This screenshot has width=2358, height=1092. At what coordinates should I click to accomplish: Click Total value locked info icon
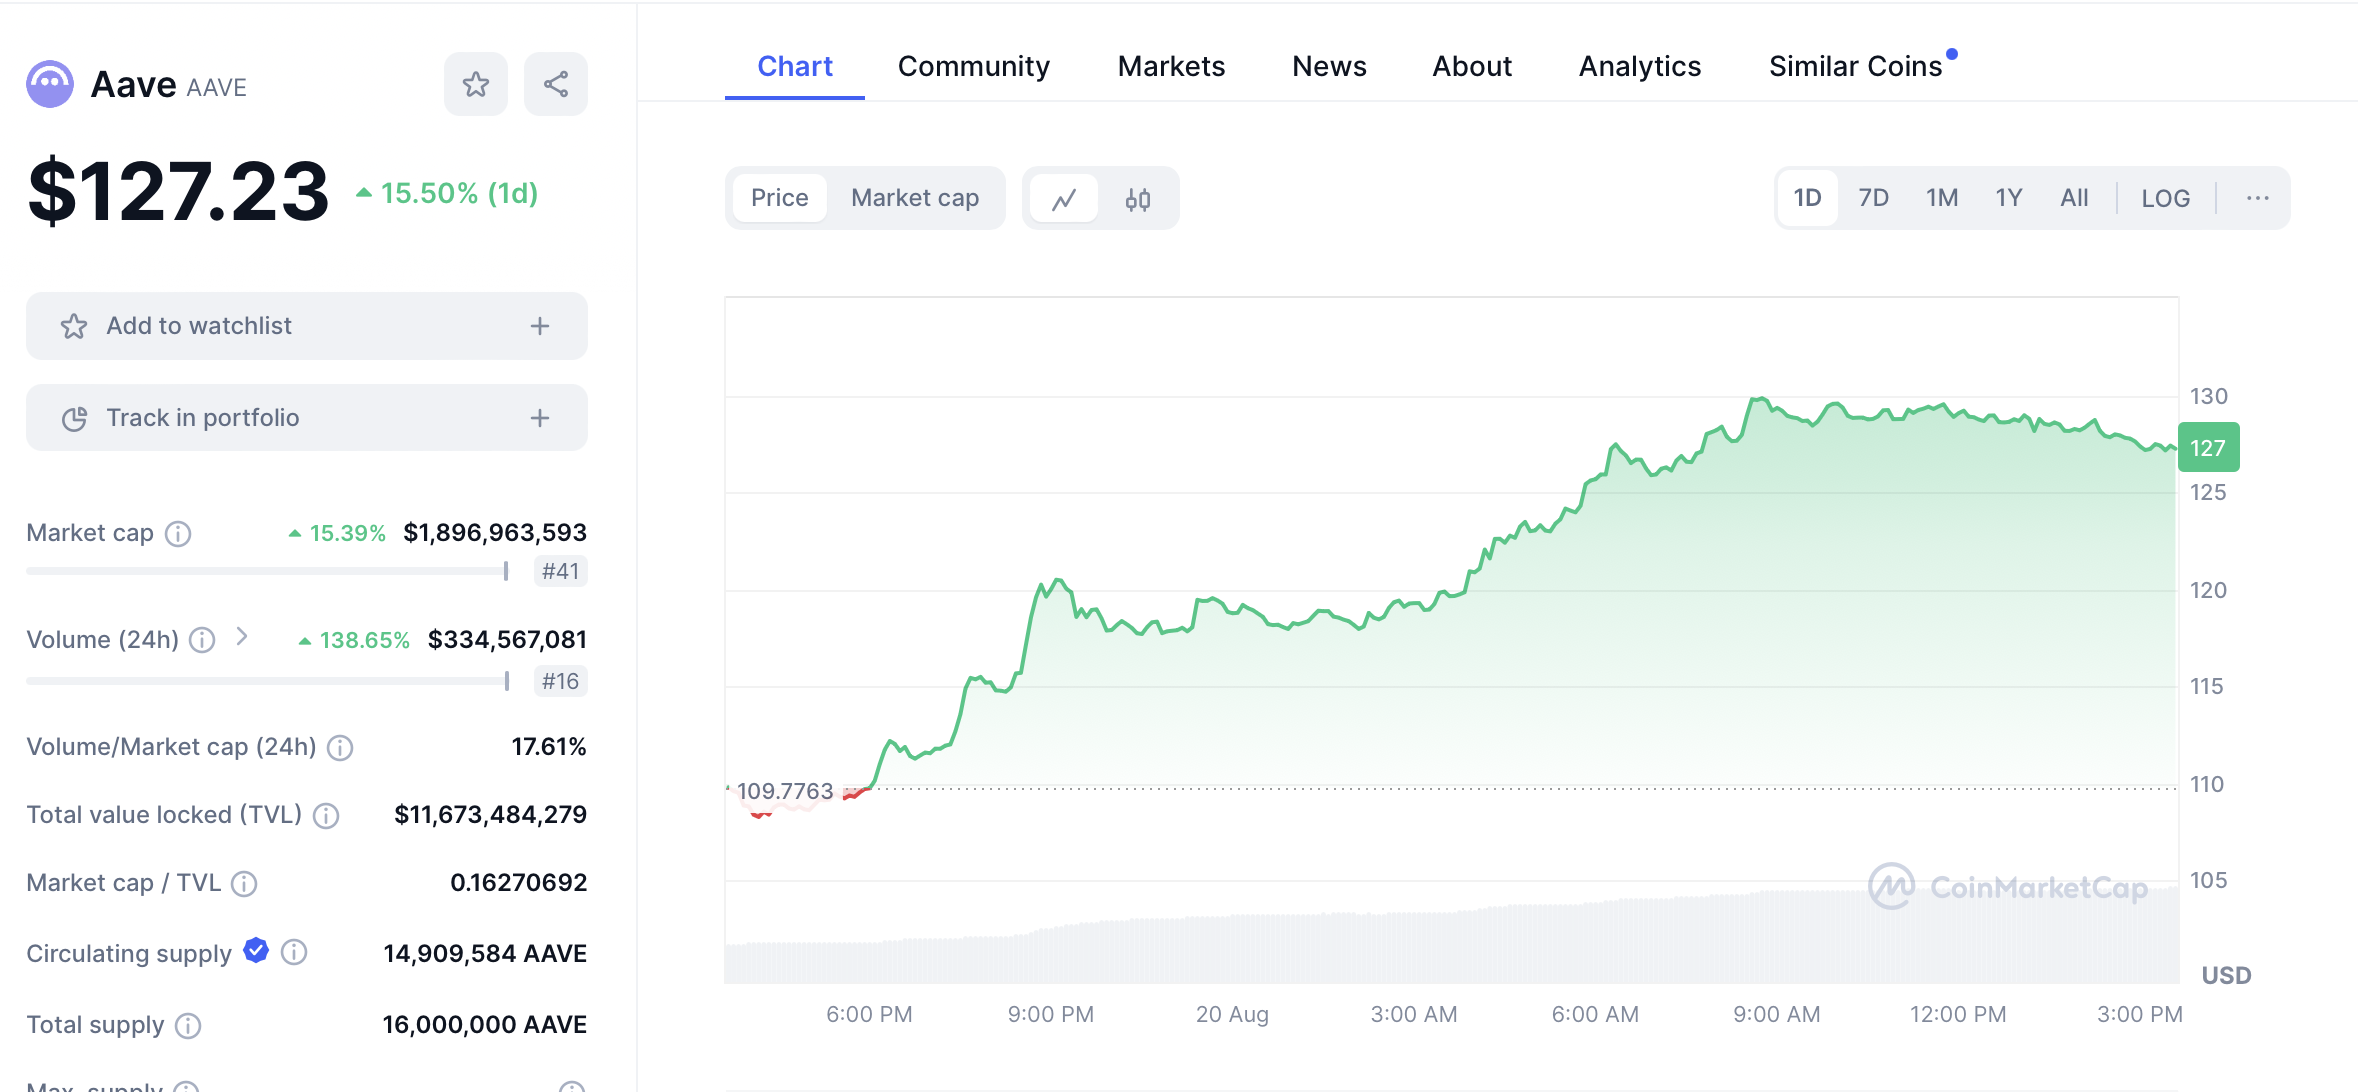[x=326, y=816]
